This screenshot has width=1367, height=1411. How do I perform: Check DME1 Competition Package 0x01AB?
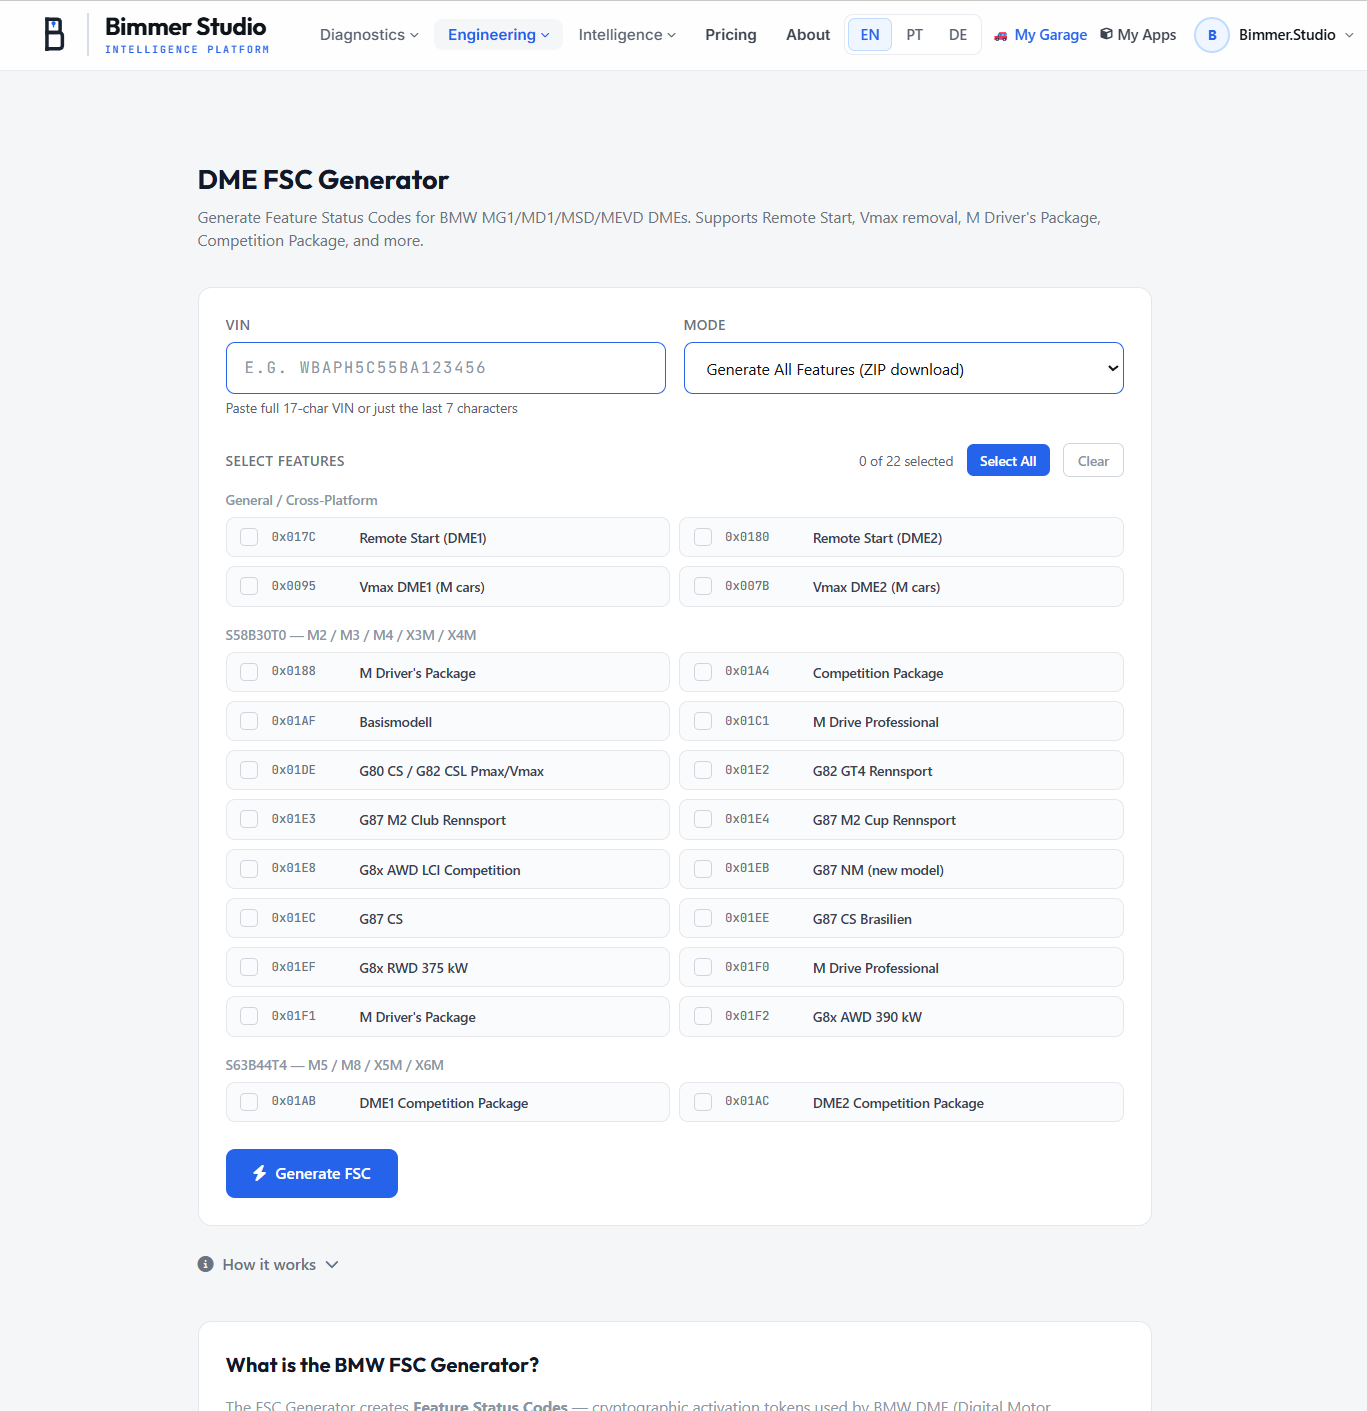coord(249,1102)
